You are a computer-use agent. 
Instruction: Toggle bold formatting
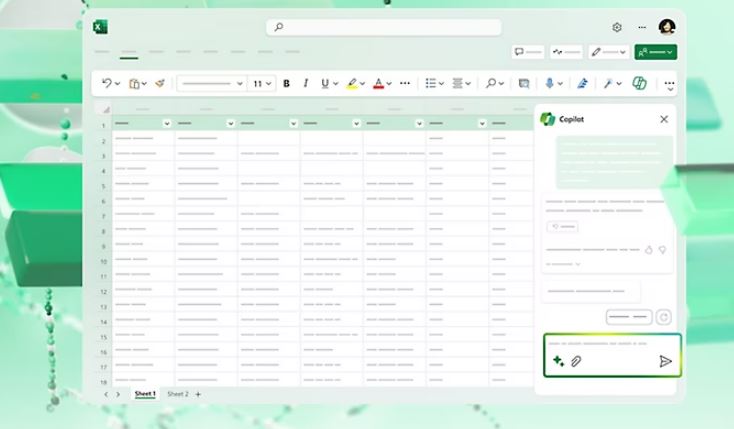point(287,84)
